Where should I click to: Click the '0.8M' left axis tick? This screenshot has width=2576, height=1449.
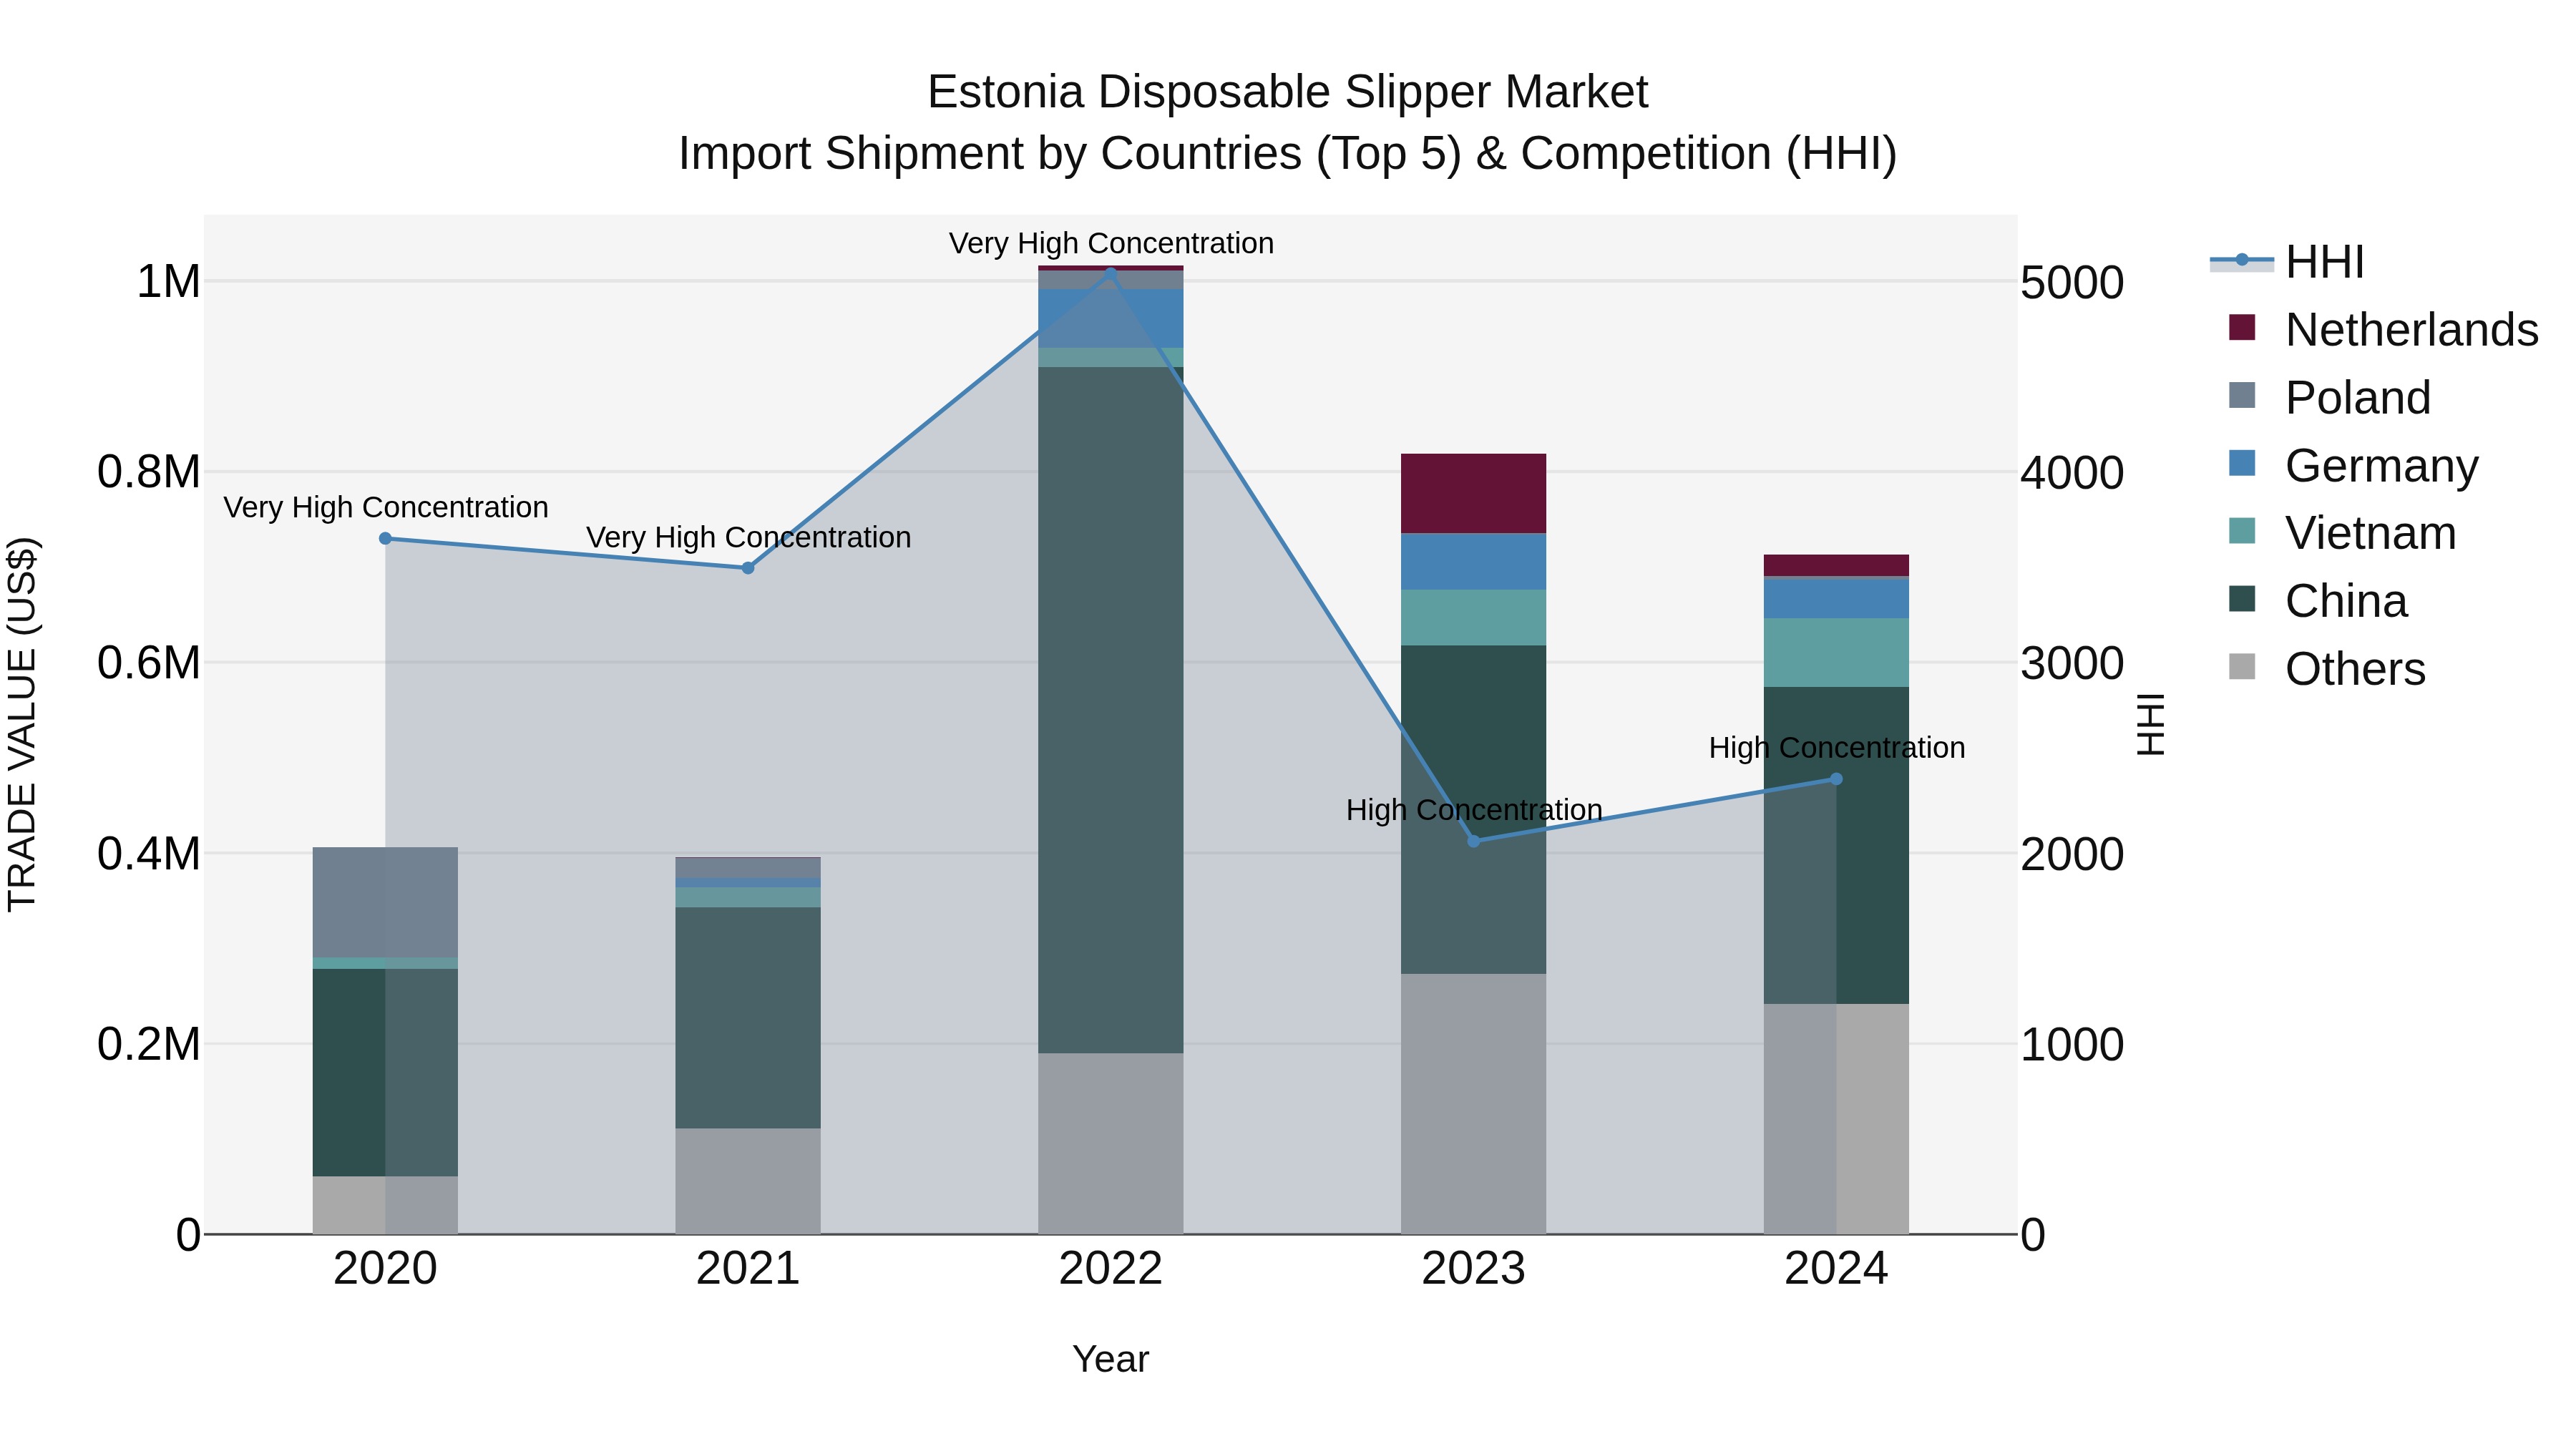pos(149,472)
